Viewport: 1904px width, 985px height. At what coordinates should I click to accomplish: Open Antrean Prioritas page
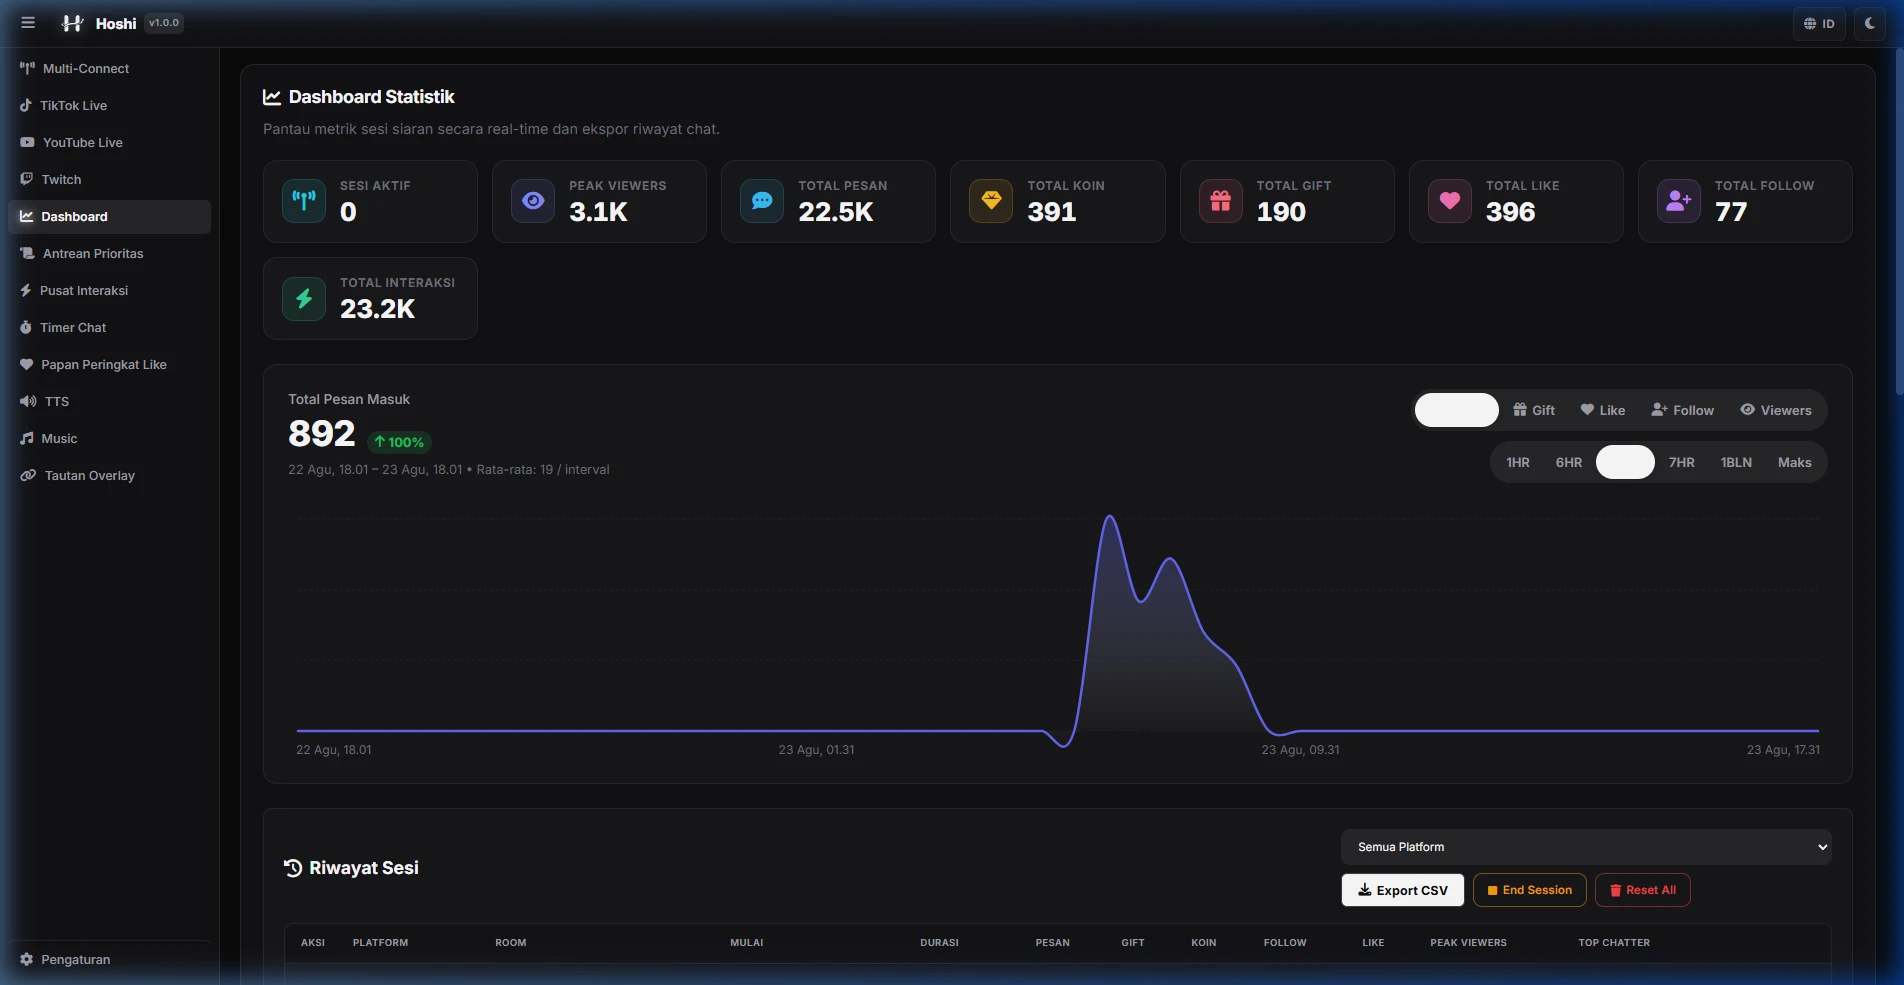pyautogui.click(x=109, y=253)
